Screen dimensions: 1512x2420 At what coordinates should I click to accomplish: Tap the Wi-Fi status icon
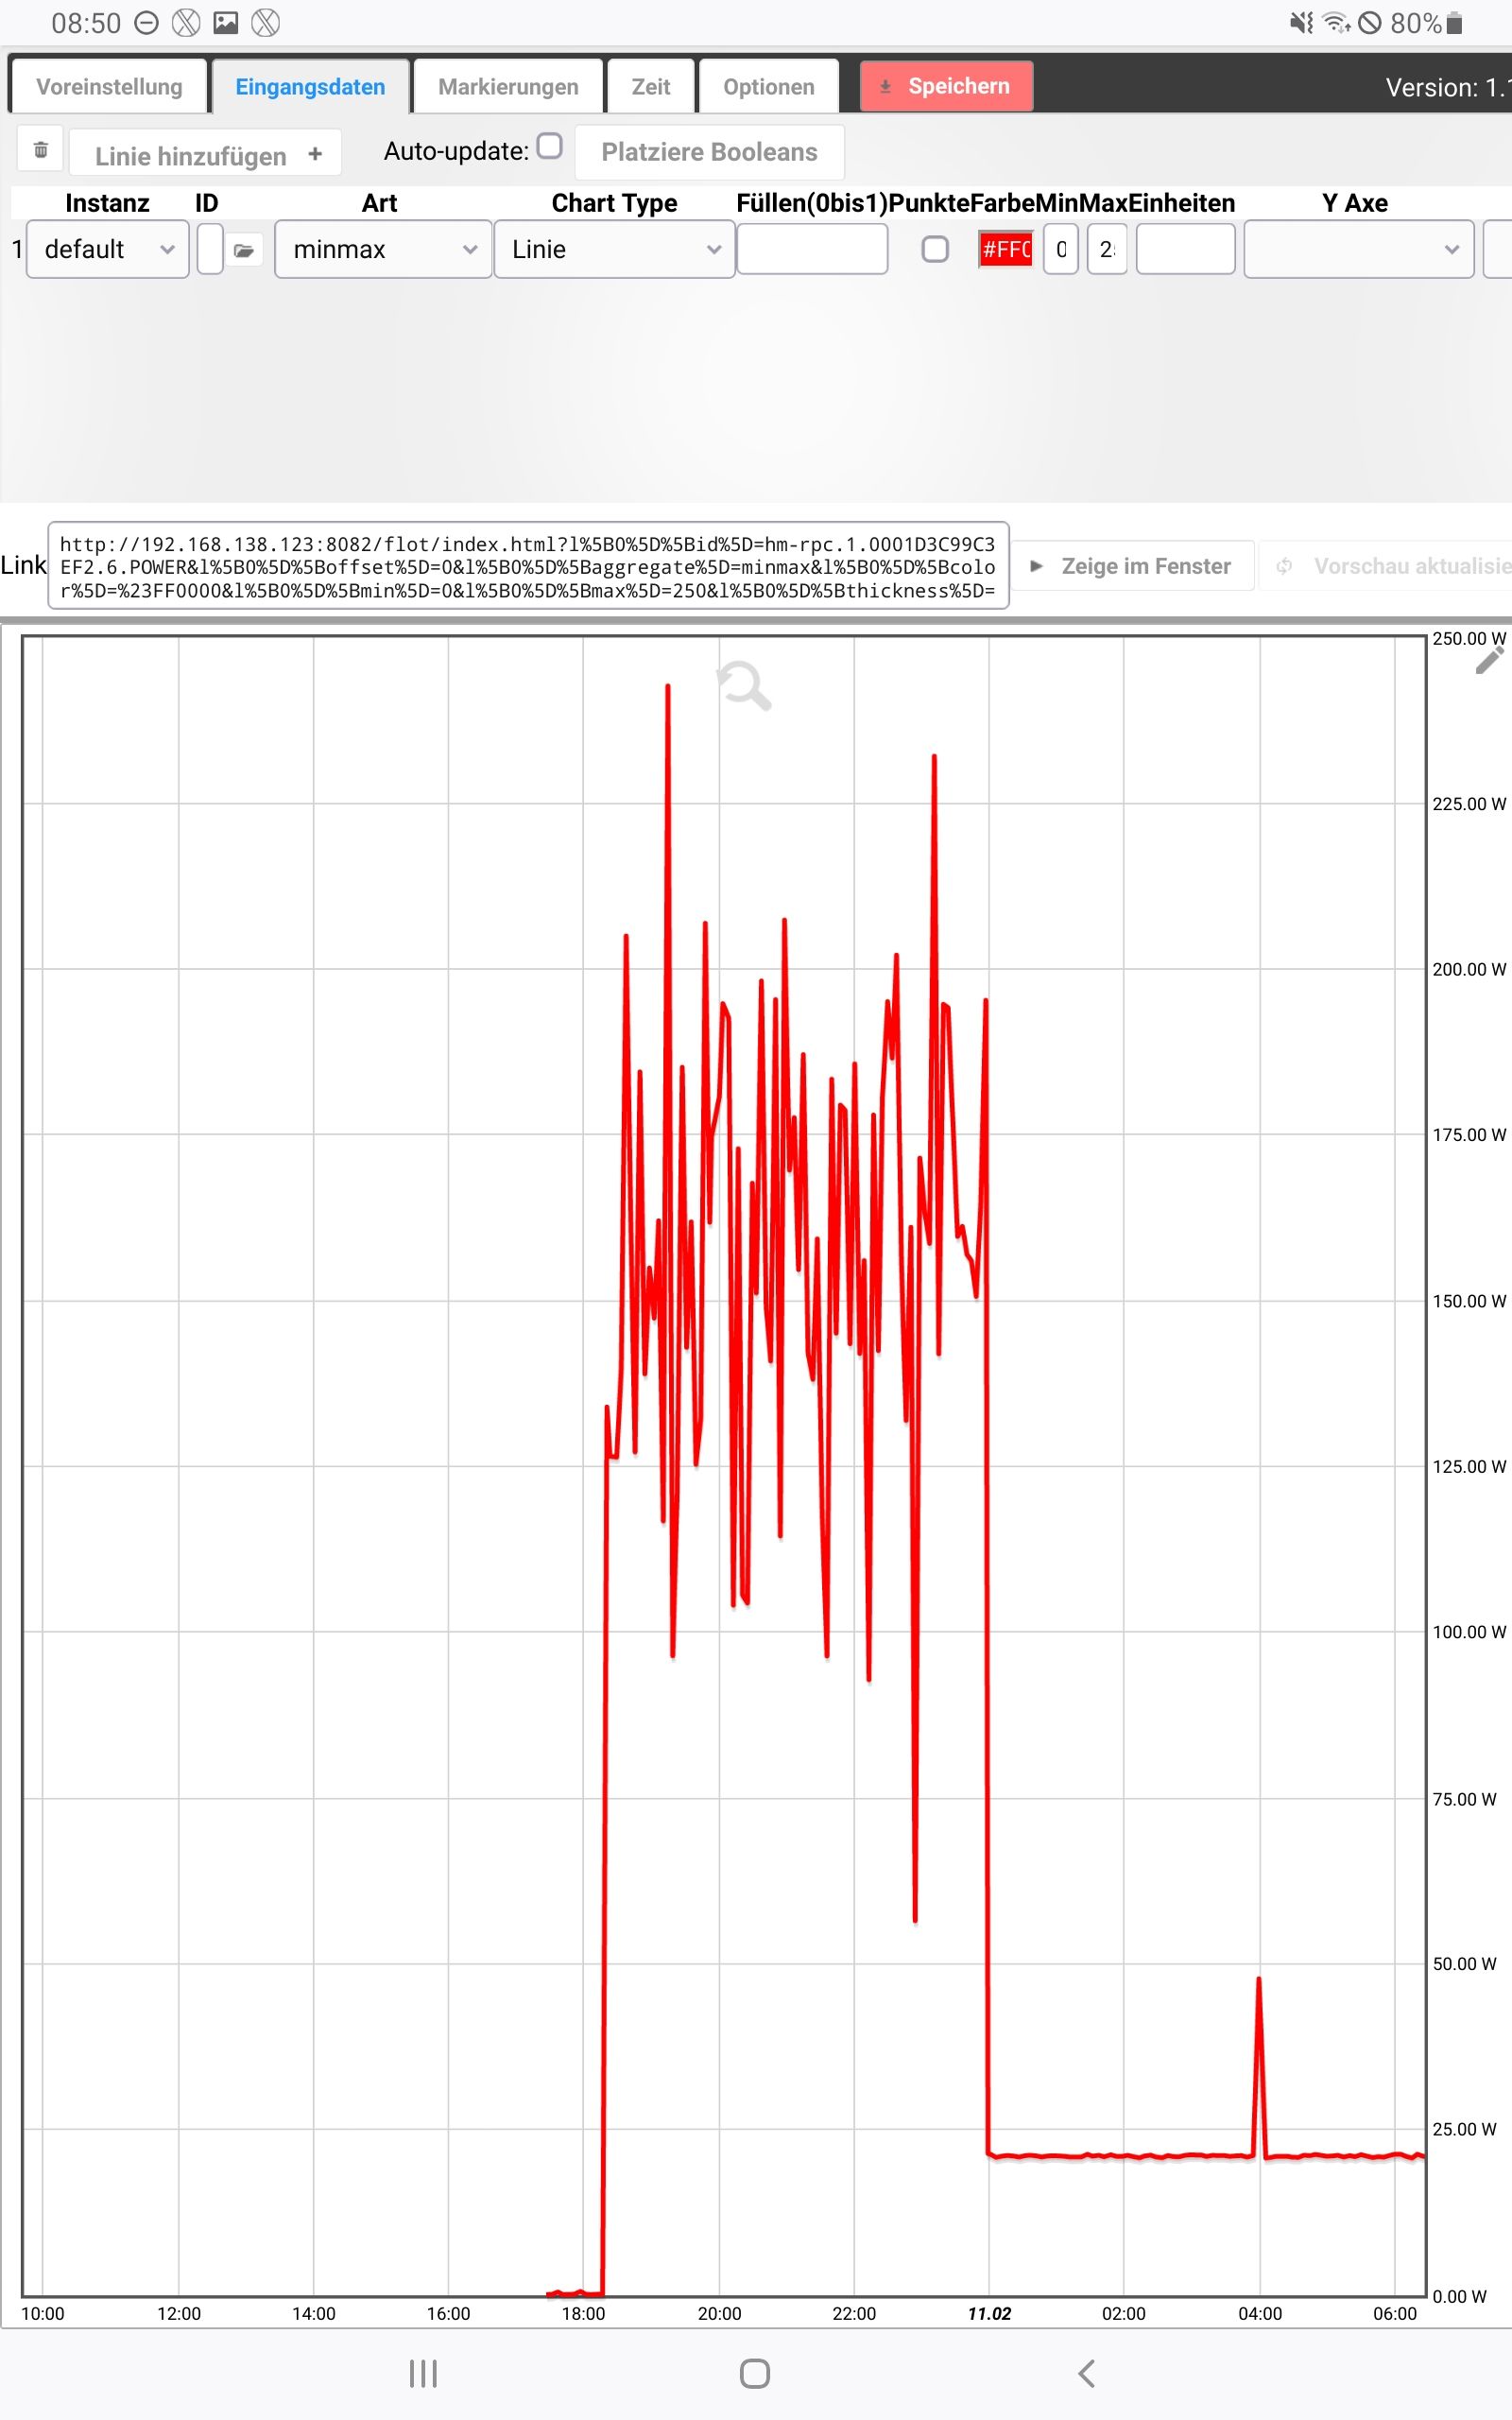click(x=1336, y=23)
